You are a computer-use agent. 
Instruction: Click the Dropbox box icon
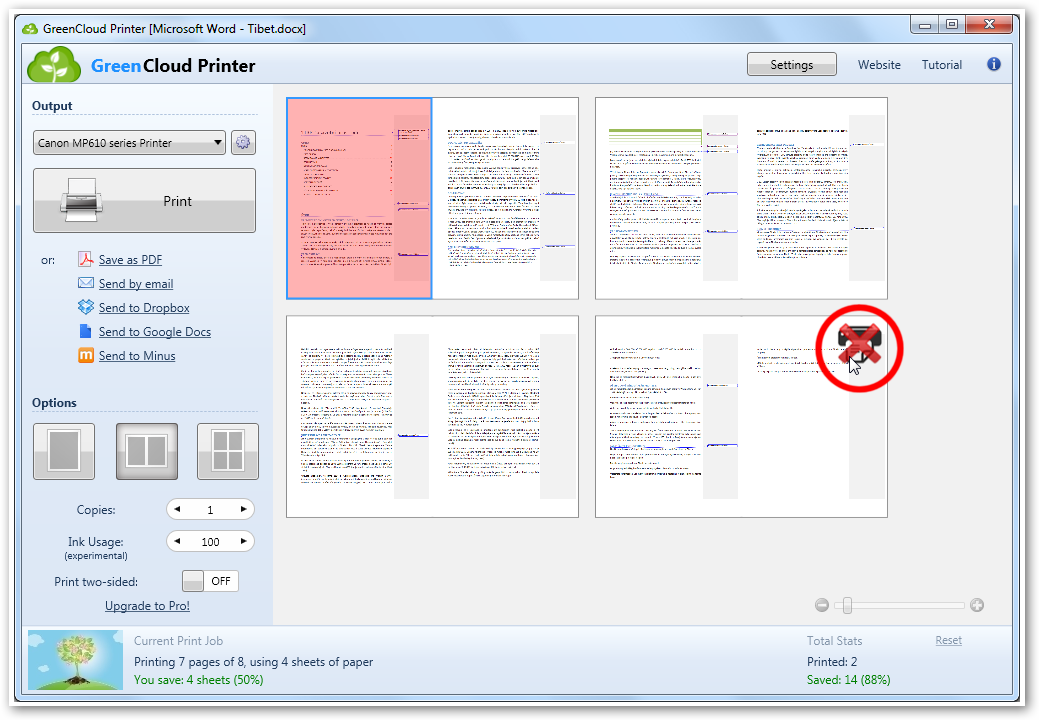[85, 307]
